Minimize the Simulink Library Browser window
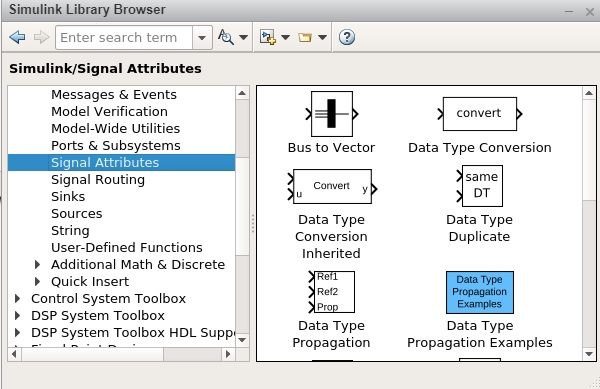This screenshot has width=600, height=389. [569, 11]
